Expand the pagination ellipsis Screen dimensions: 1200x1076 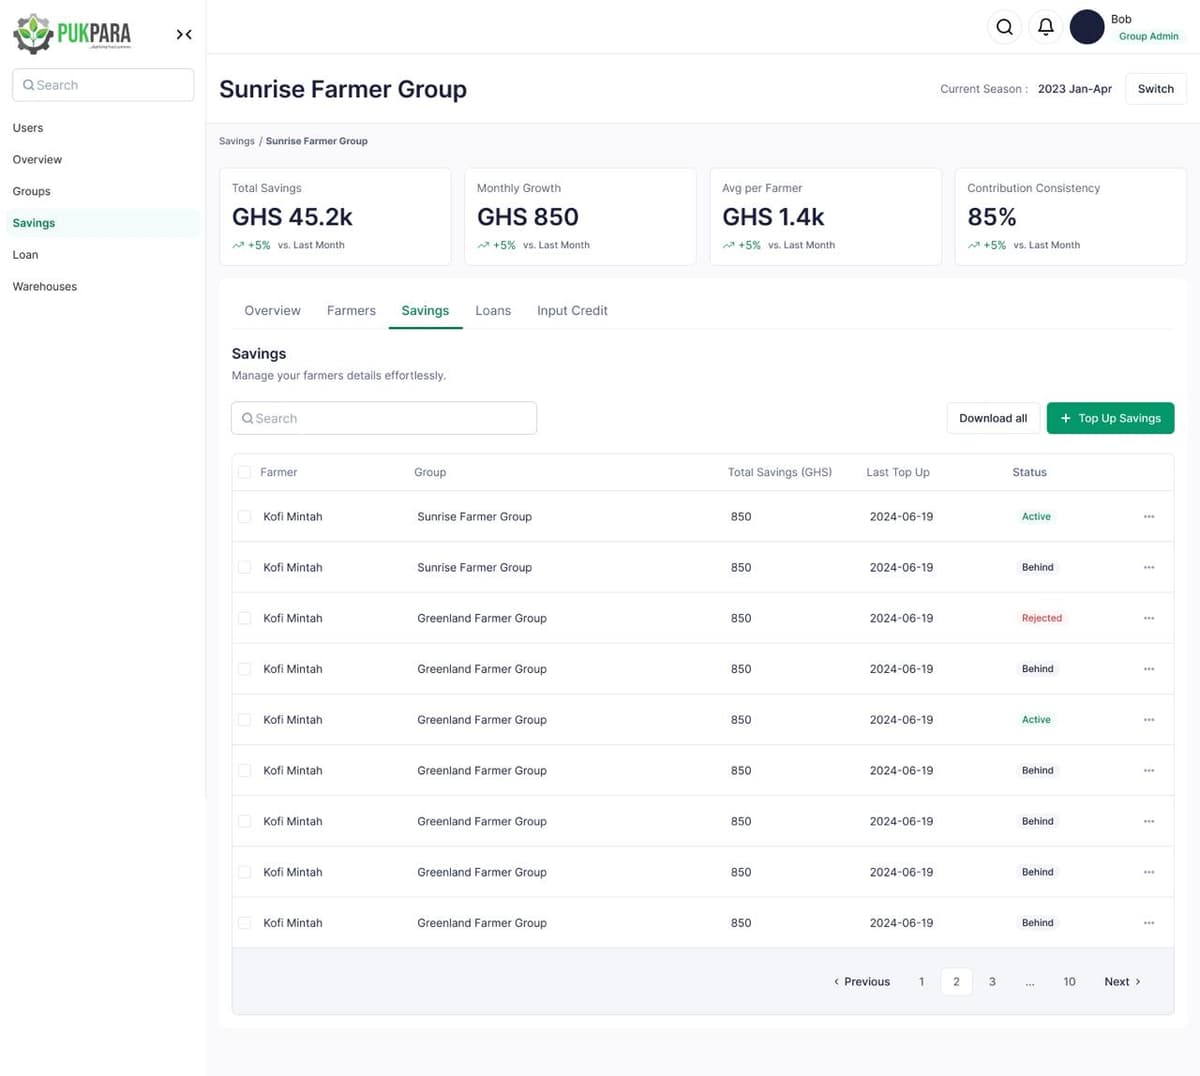point(1029,982)
